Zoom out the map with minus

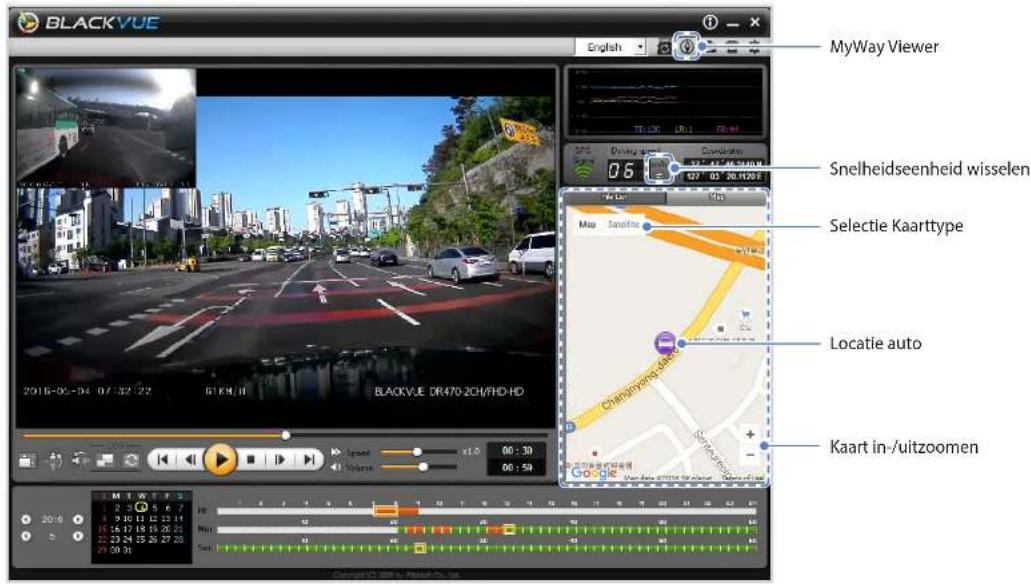click(x=750, y=454)
